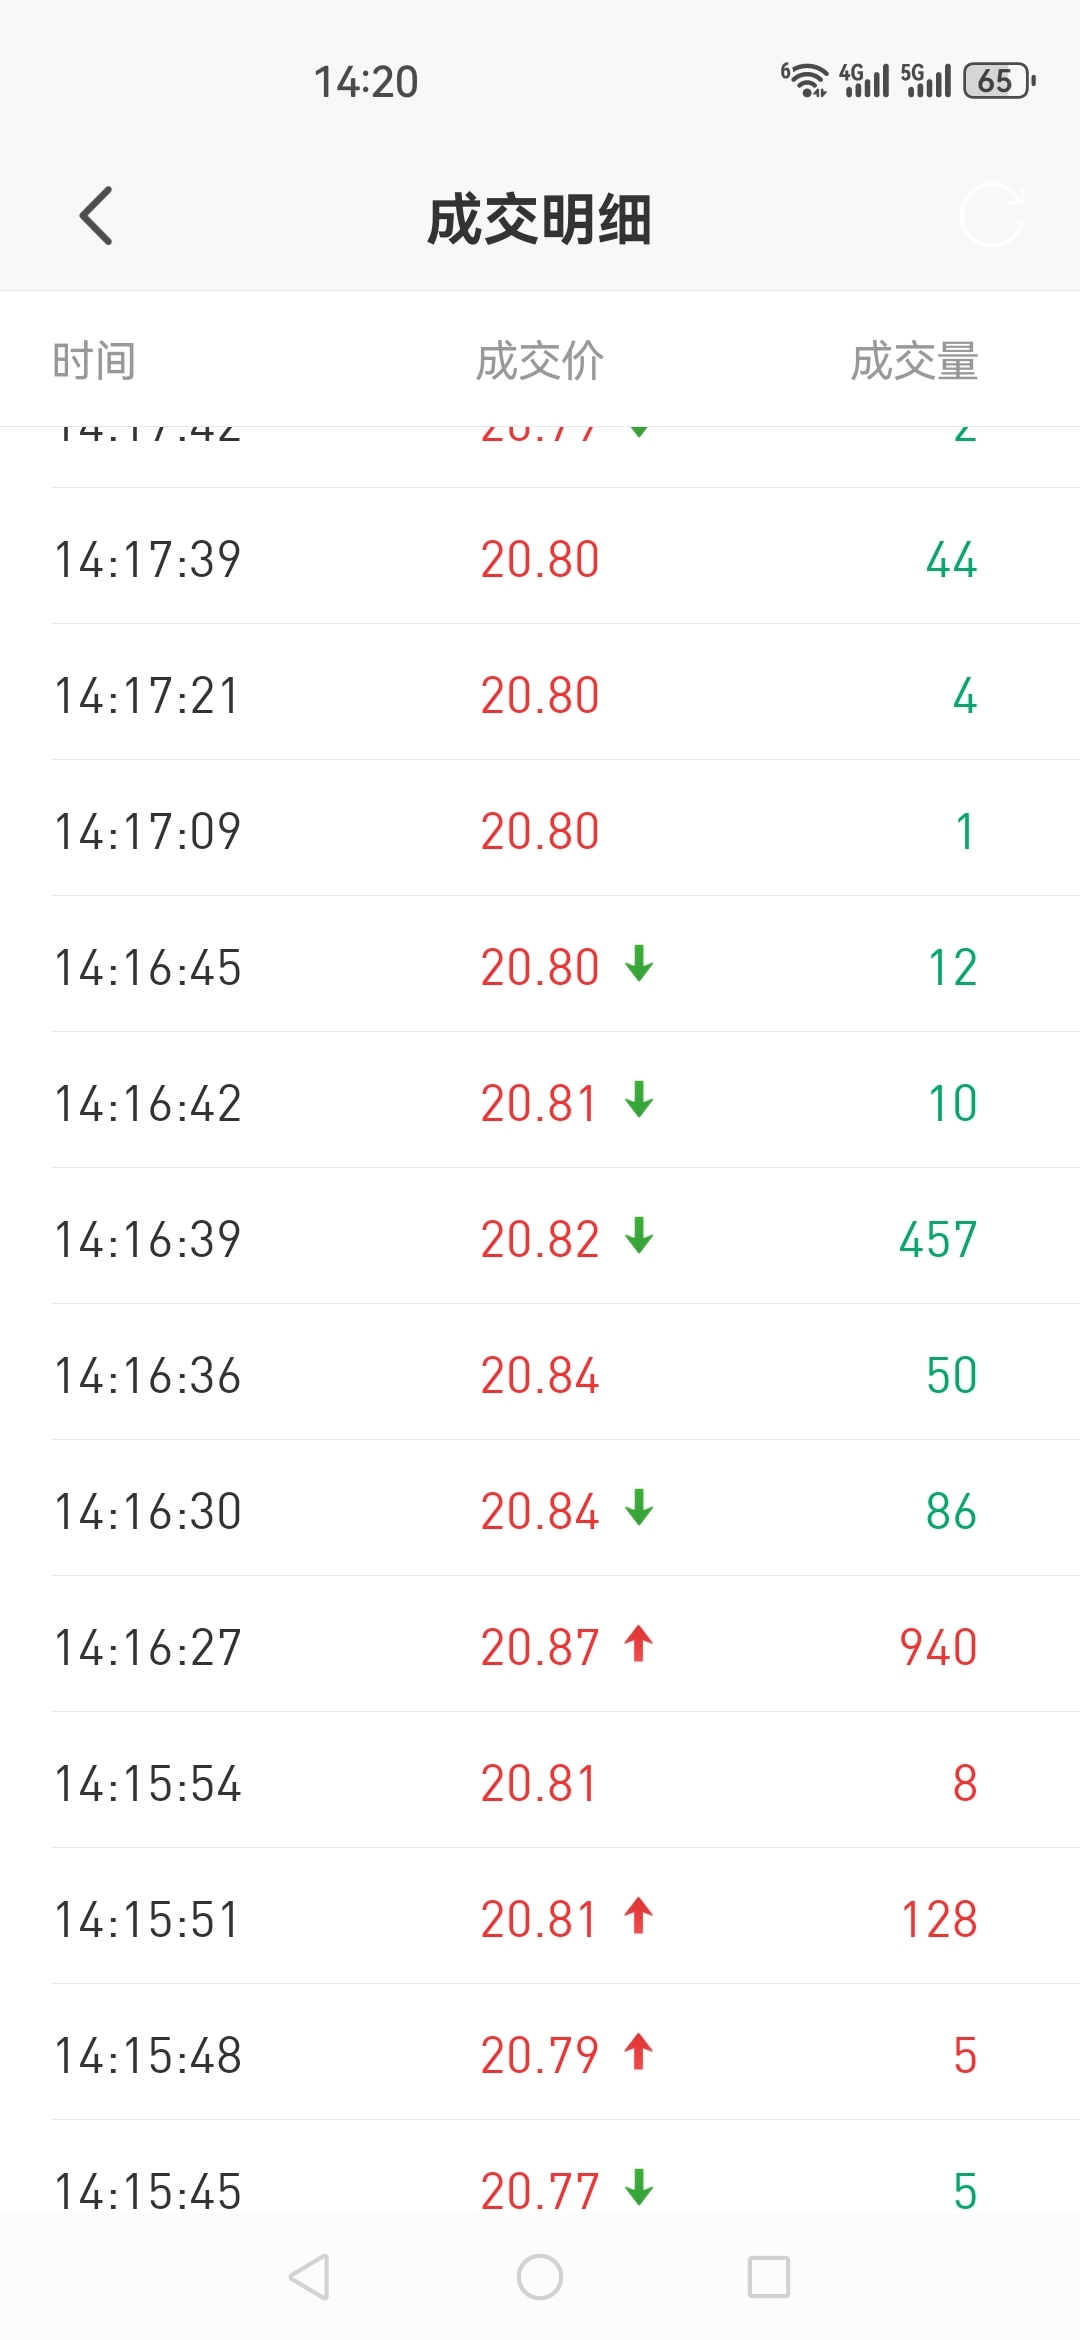Tap the battery indicator showing 65

point(999,81)
